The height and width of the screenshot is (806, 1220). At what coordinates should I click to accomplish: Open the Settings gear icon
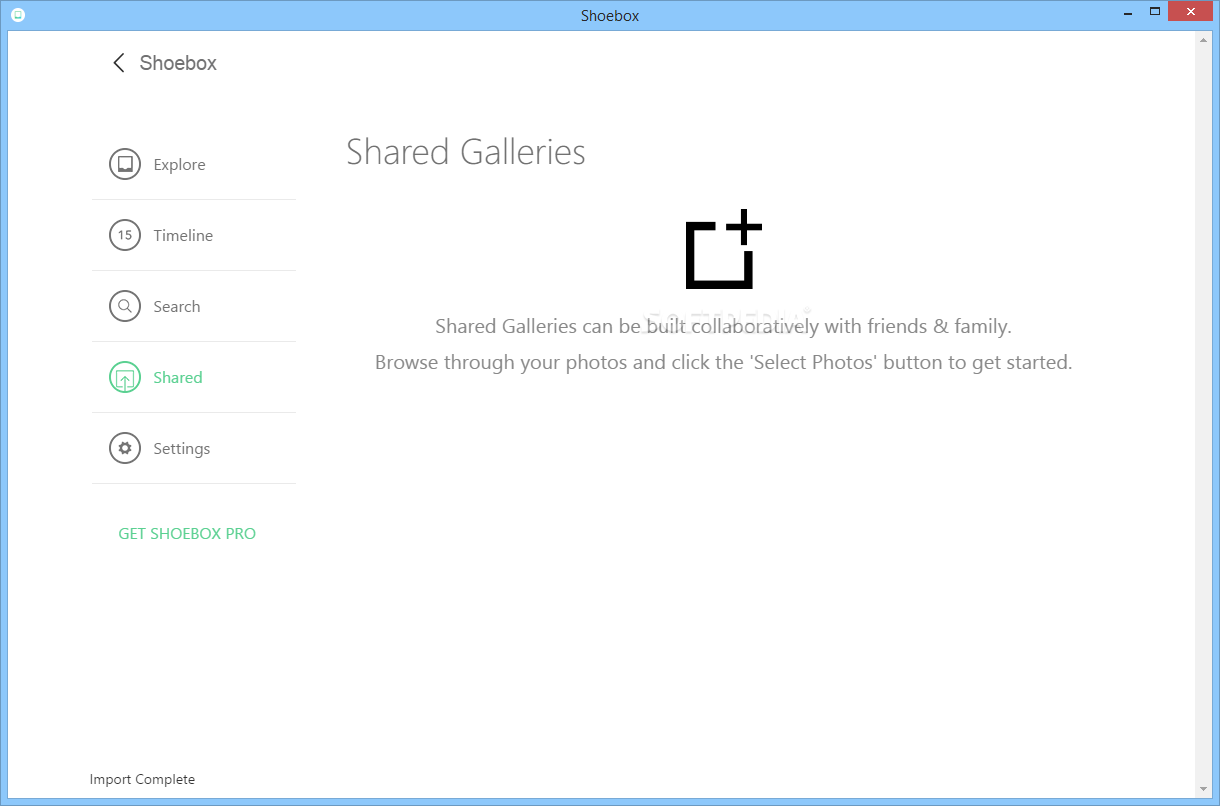tap(125, 449)
